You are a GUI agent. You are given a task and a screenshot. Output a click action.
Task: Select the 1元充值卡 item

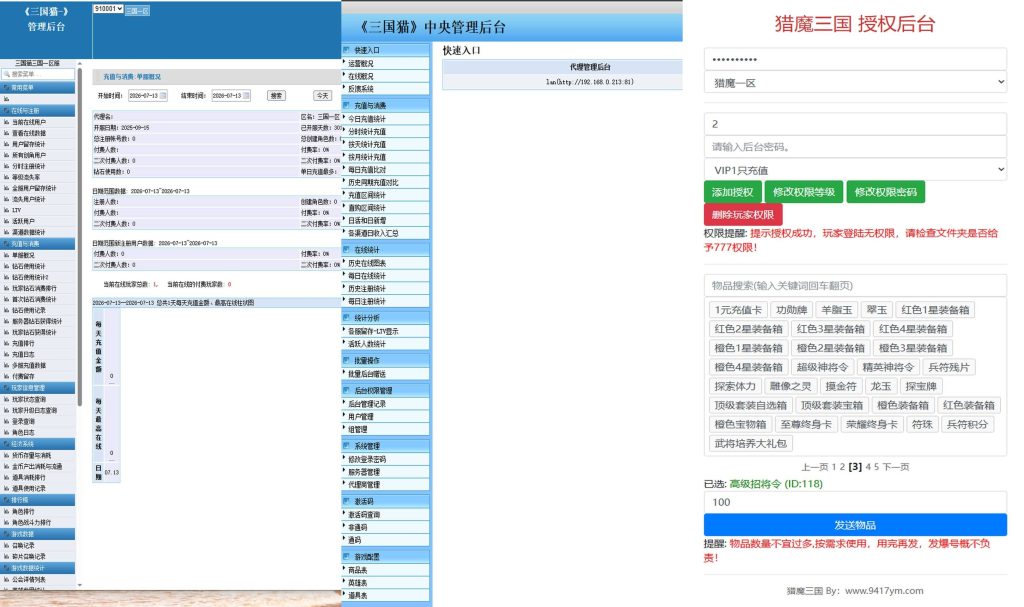(738, 310)
